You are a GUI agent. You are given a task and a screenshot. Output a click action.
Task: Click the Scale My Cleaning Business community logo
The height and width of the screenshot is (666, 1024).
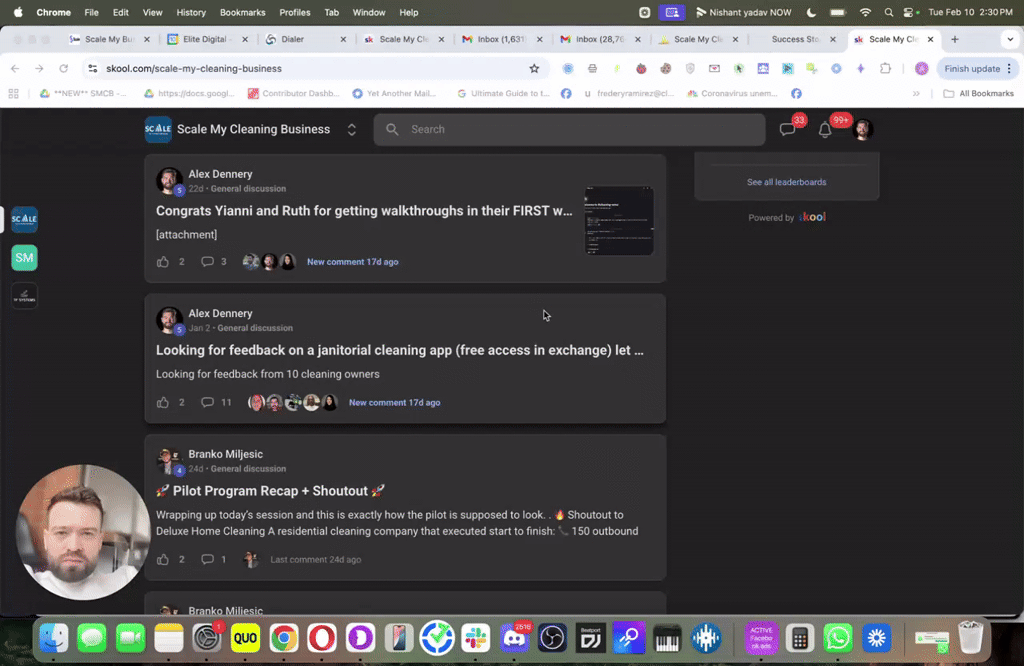158,129
